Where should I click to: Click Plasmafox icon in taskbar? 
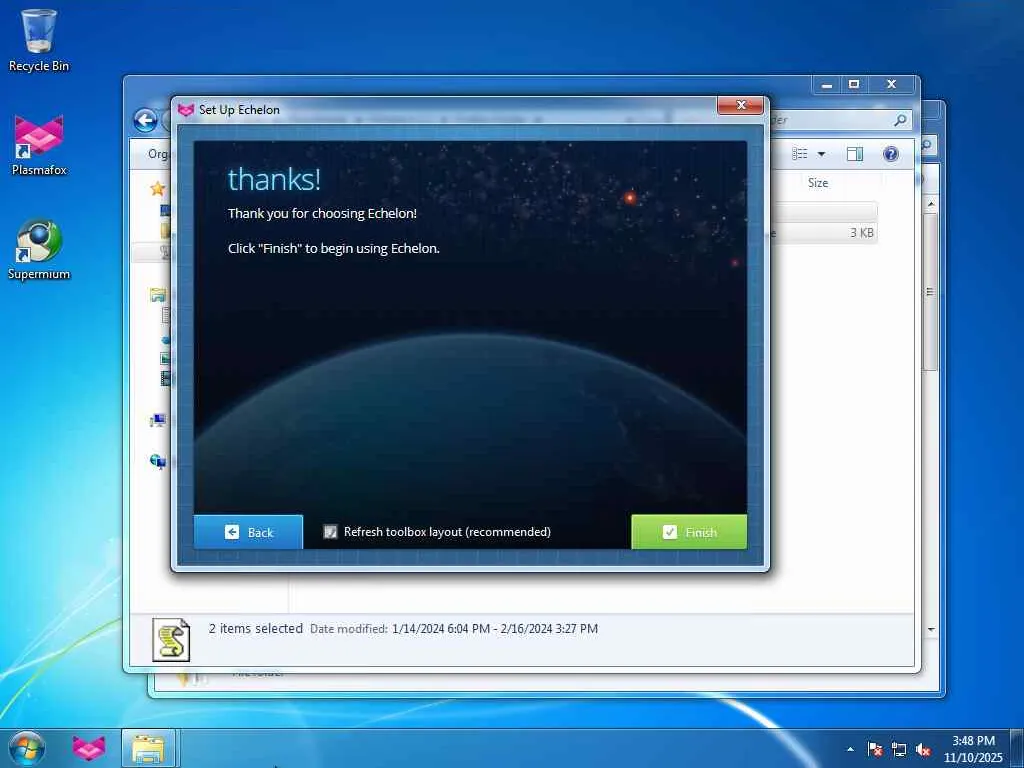[89, 748]
